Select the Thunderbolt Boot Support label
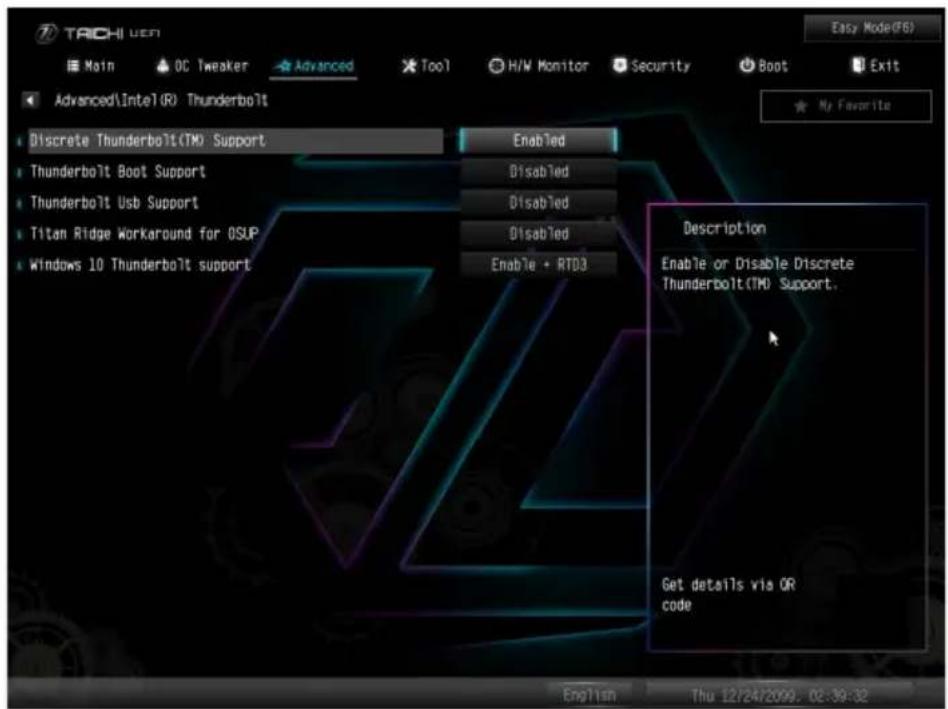This screenshot has width=948, height=709. click(118, 172)
